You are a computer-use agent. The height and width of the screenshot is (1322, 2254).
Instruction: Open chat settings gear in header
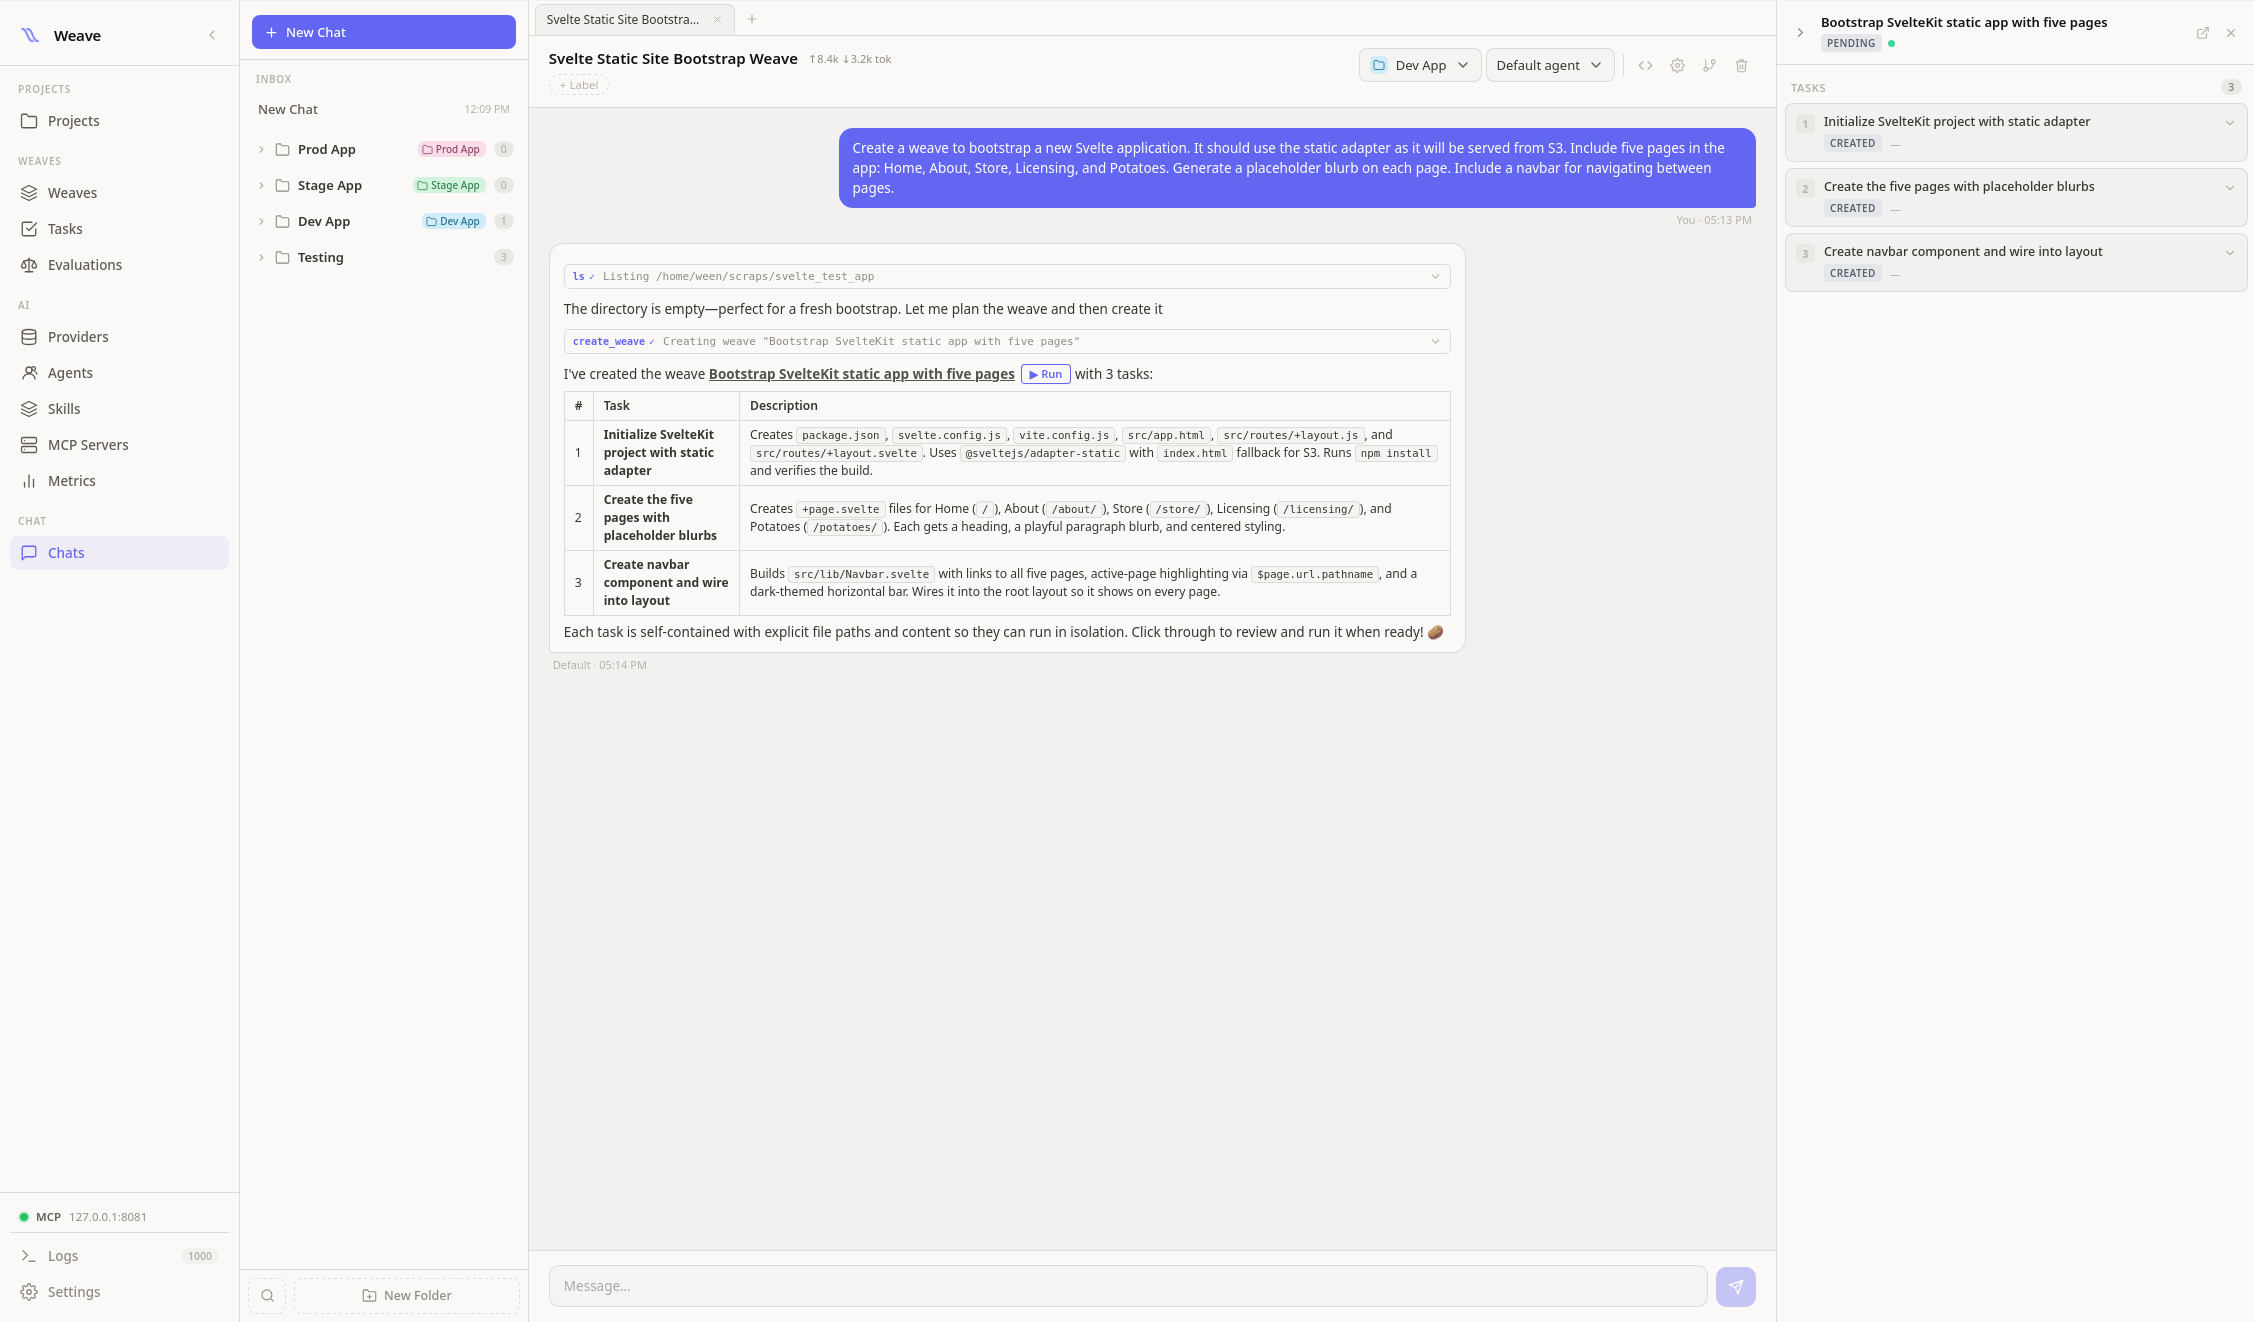tap(1677, 66)
